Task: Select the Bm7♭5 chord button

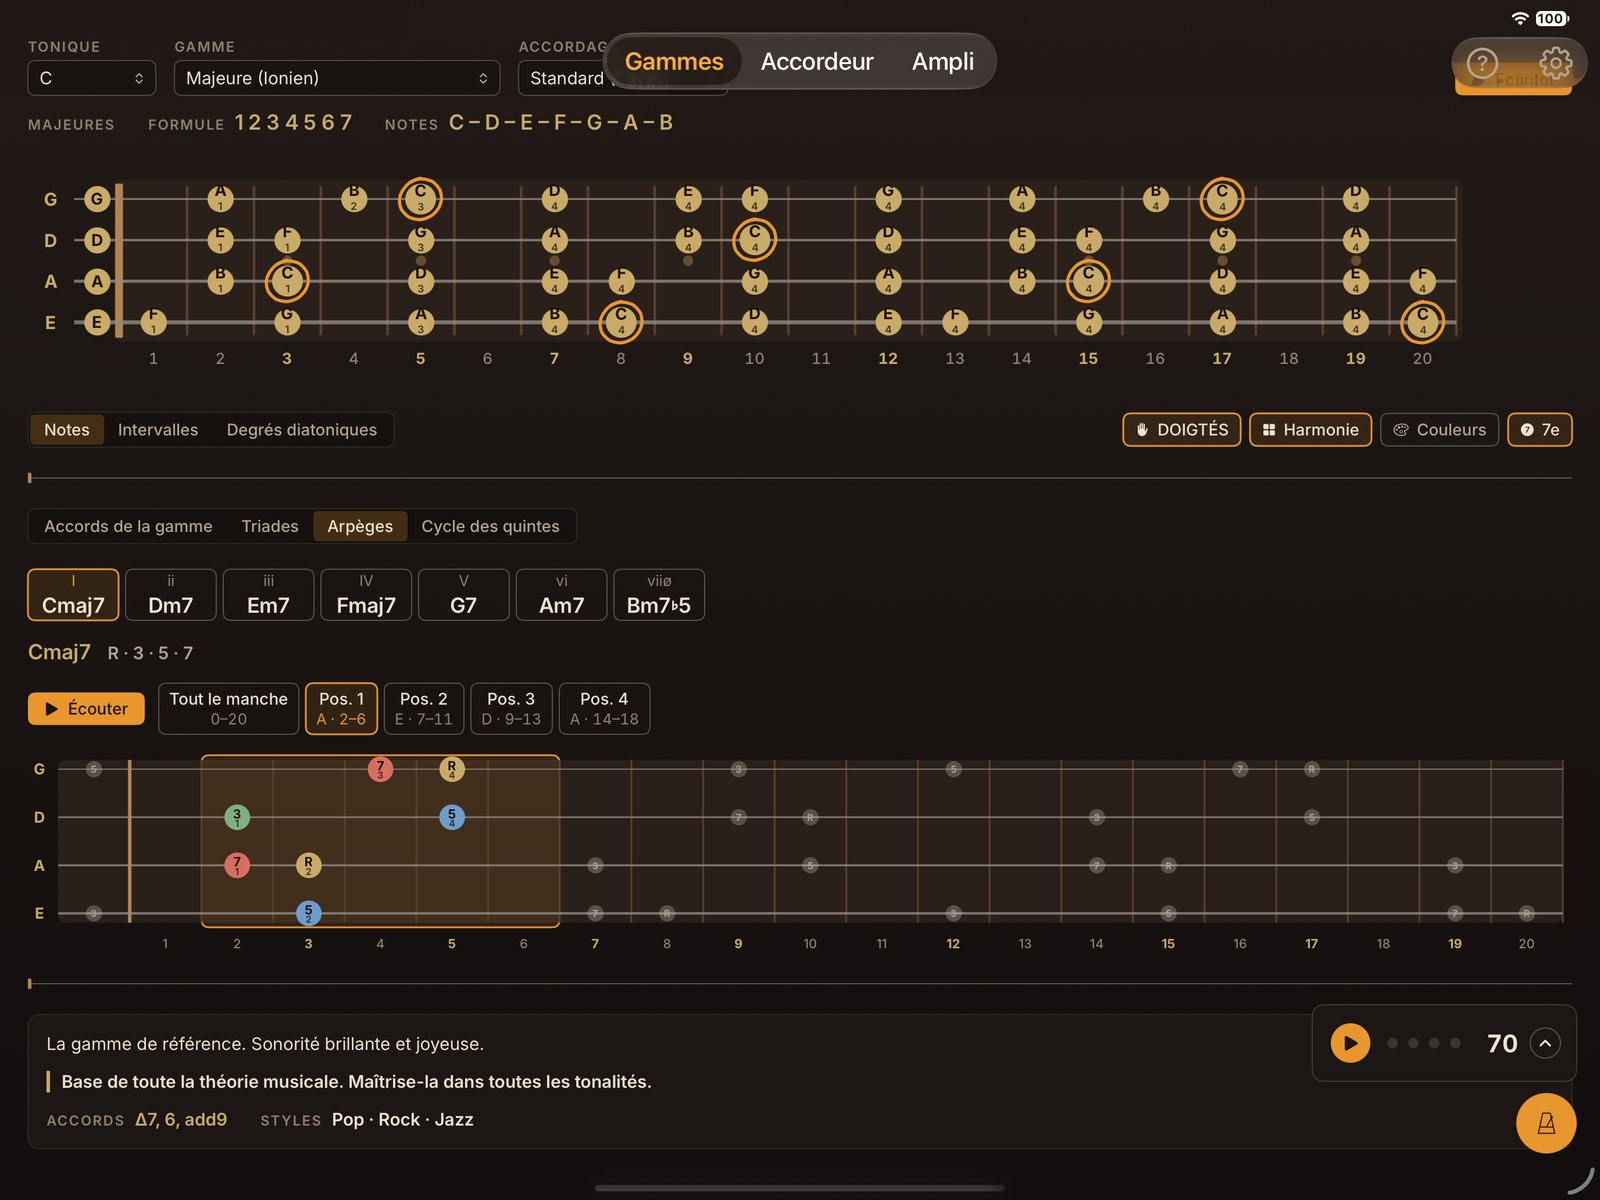Action: coord(658,594)
